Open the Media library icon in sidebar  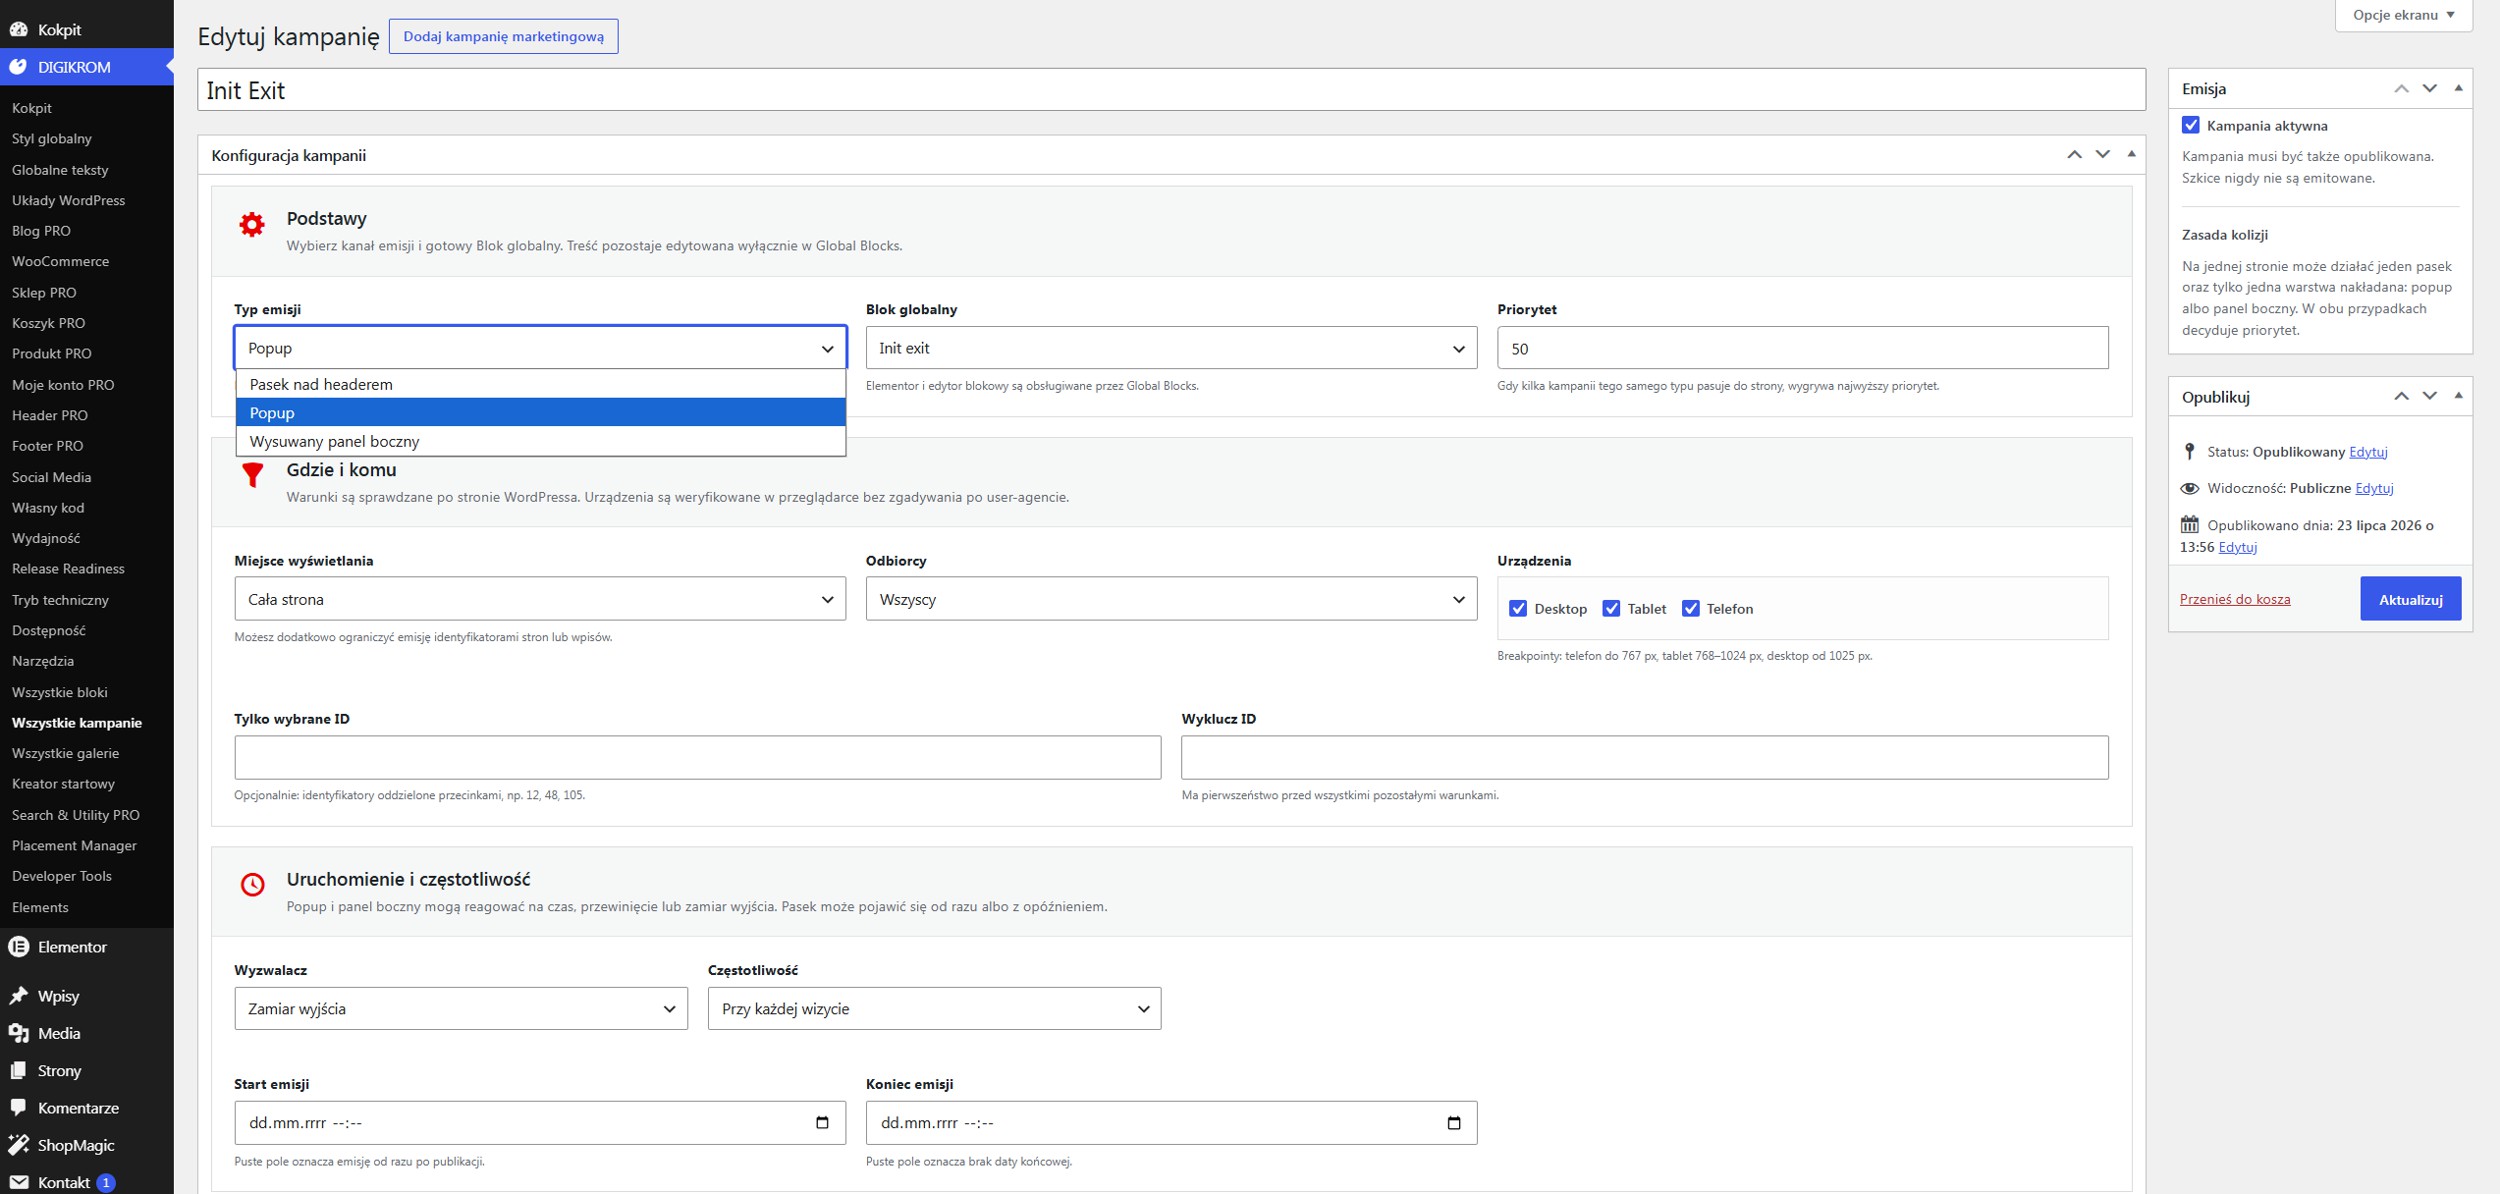click(x=19, y=1033)
